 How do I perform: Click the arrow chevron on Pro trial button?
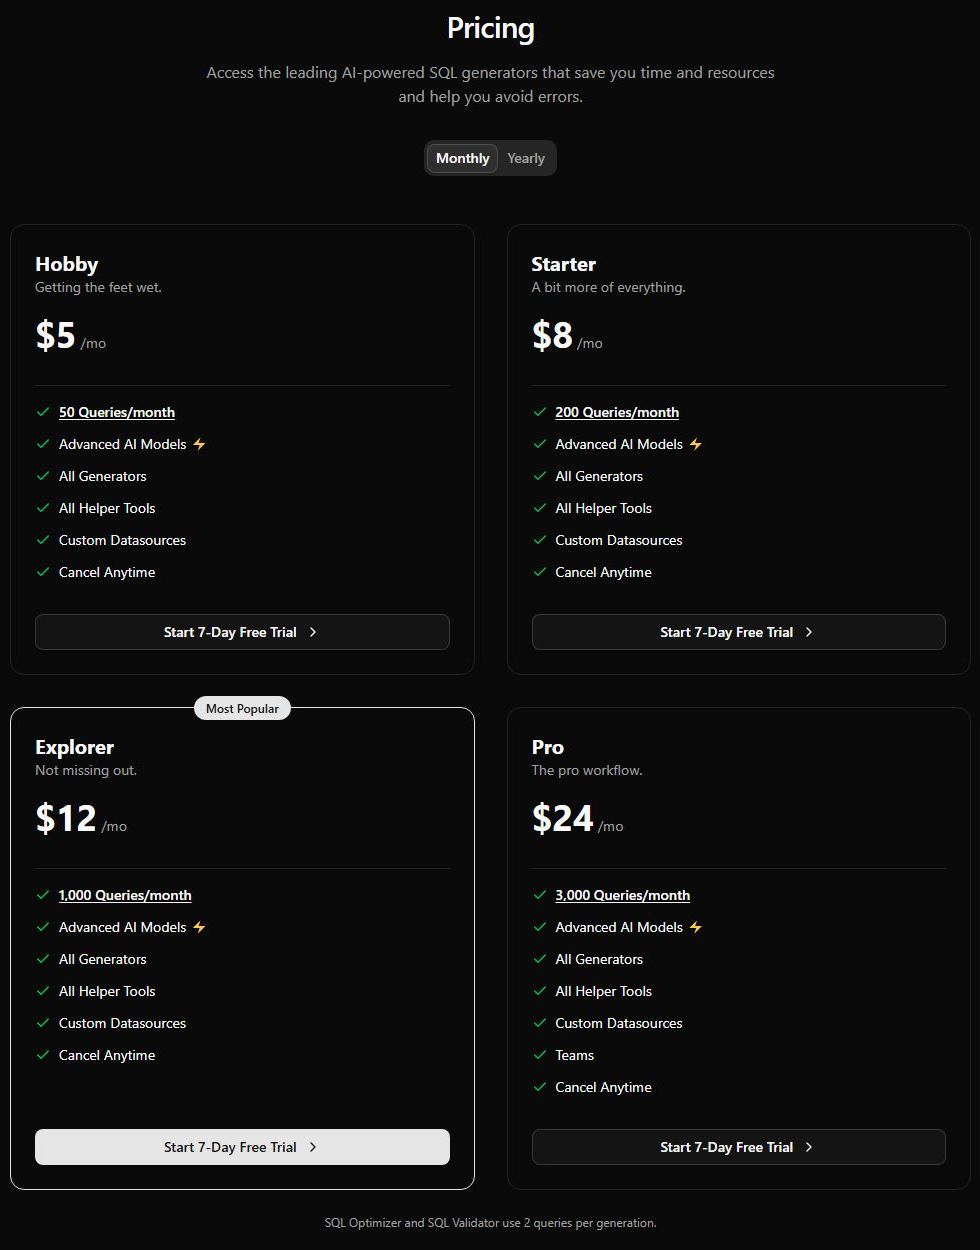click(809, 1147)
